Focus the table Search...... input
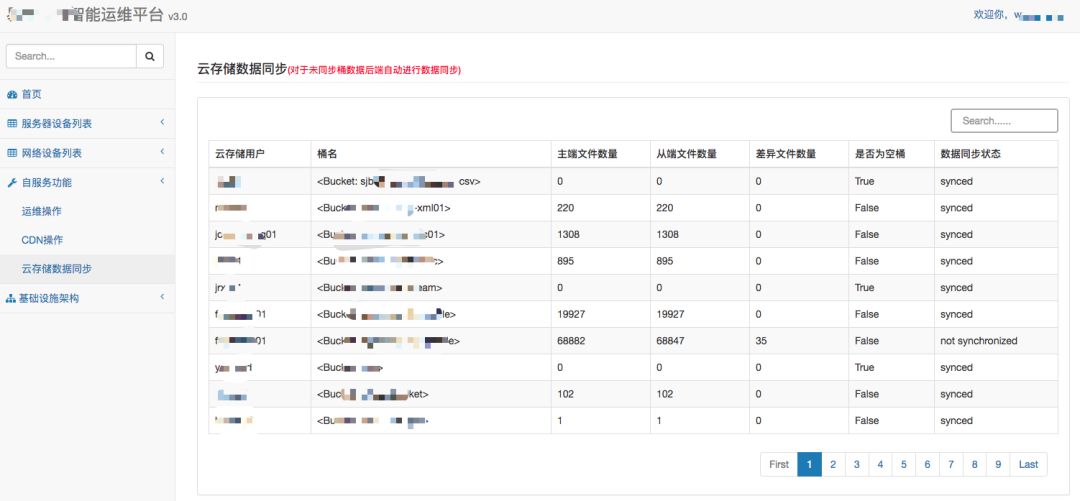This screenshot has width=1080, height=501. (1004, 121)
